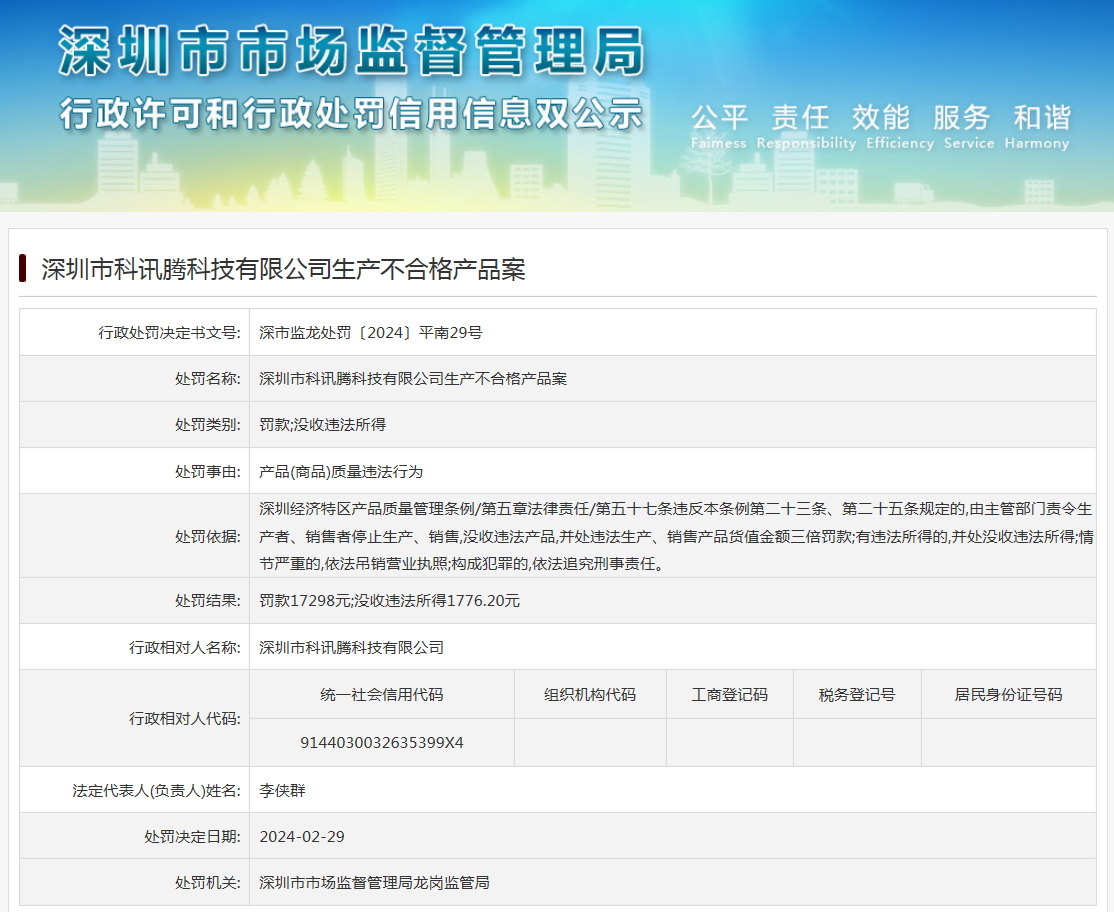Click banner slogan 效能 Efficiency

[x=899, y=127]
